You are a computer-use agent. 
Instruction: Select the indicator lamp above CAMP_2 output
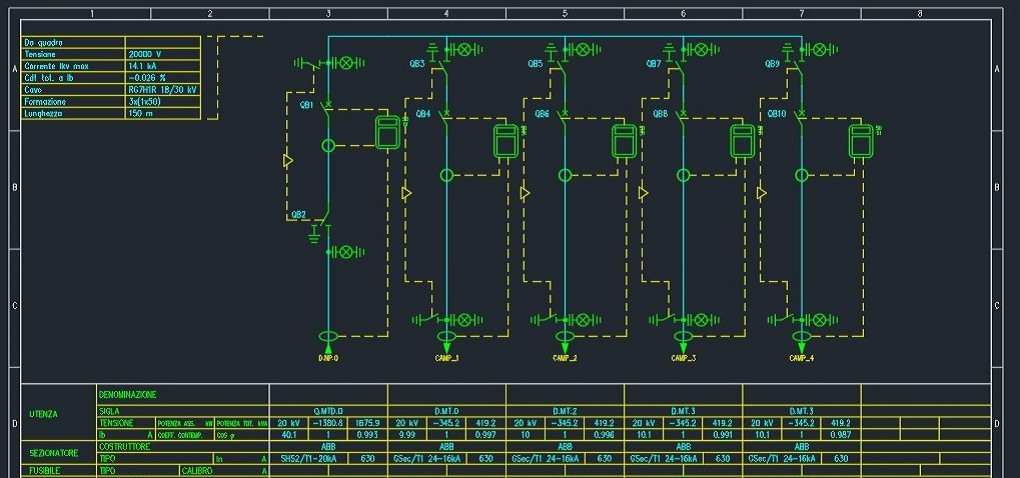pyautogui.click(x=584, y=319)
